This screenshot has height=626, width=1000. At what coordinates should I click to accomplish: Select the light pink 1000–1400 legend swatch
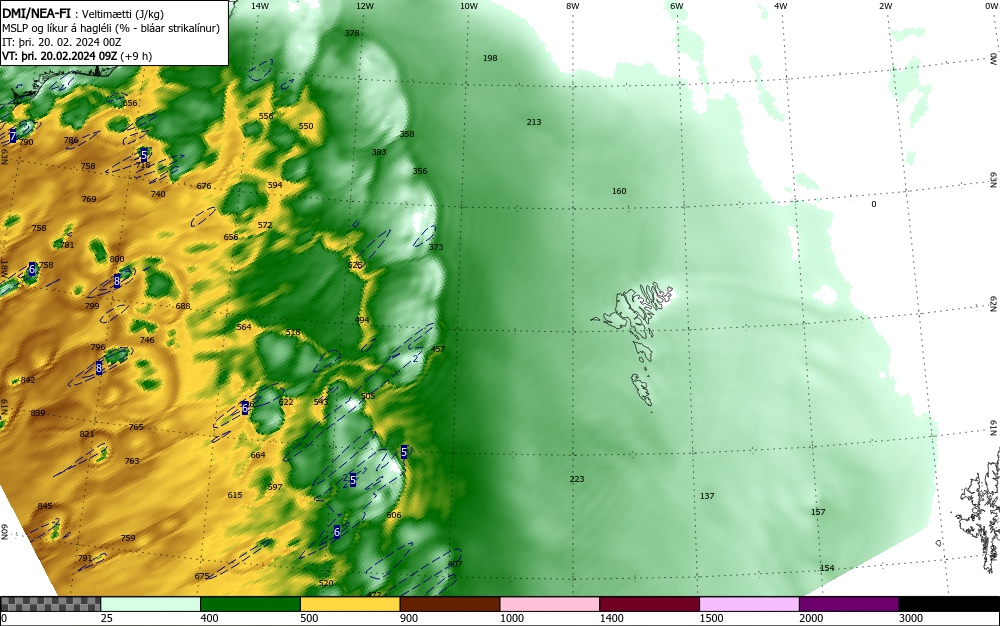[x=550, y=604]
